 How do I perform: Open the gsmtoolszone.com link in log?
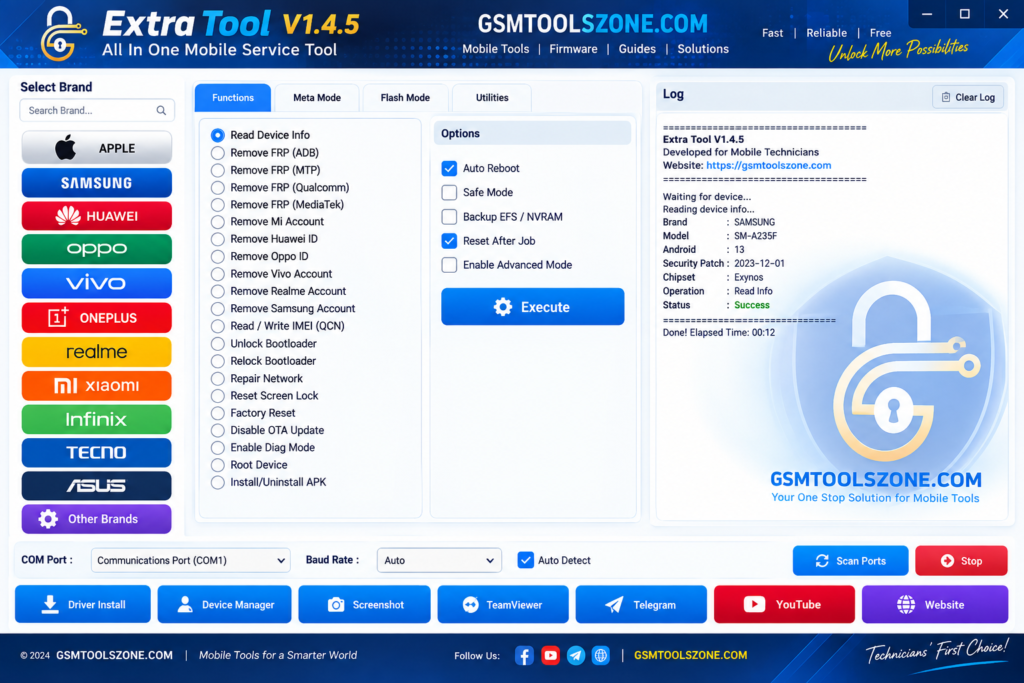769,166
